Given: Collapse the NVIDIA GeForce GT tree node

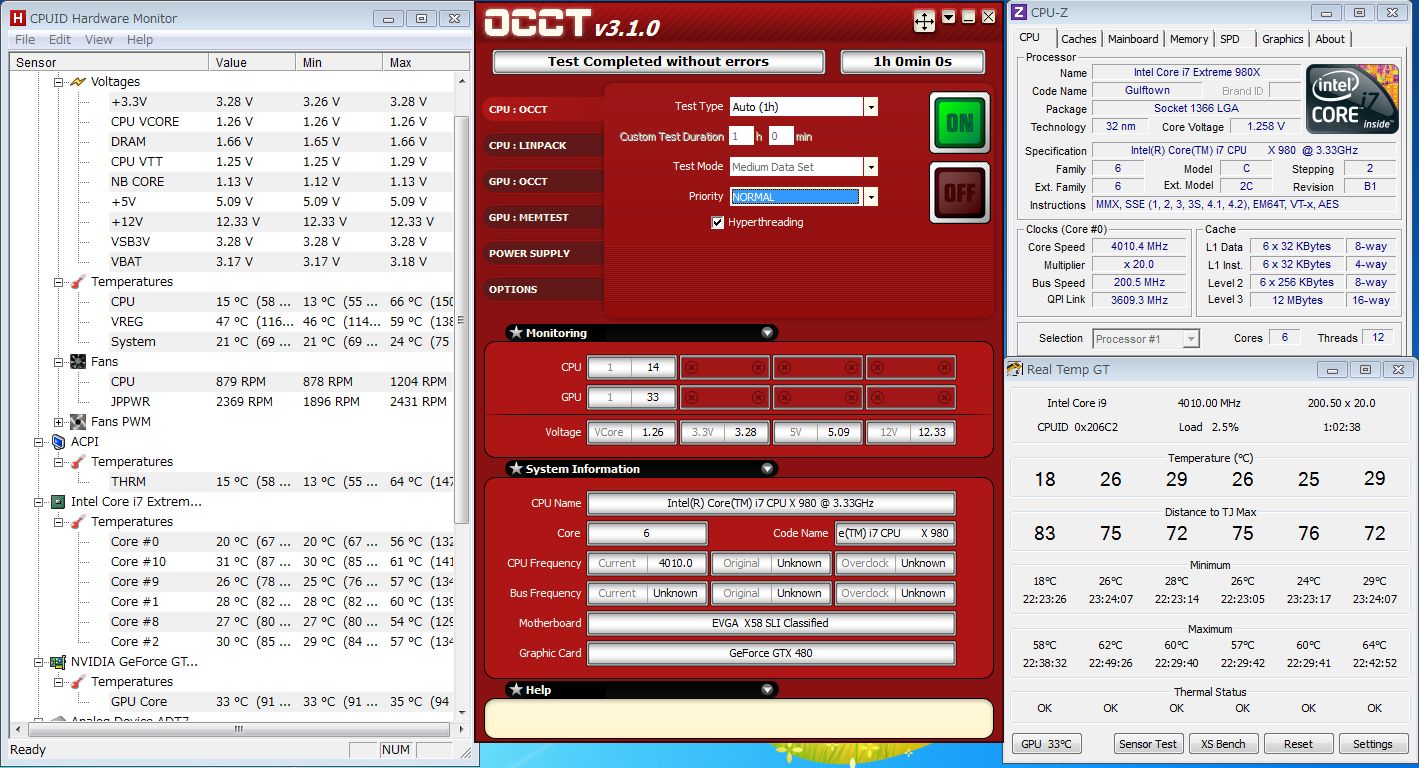Looking at the screenshot, I should pos(39,662).
